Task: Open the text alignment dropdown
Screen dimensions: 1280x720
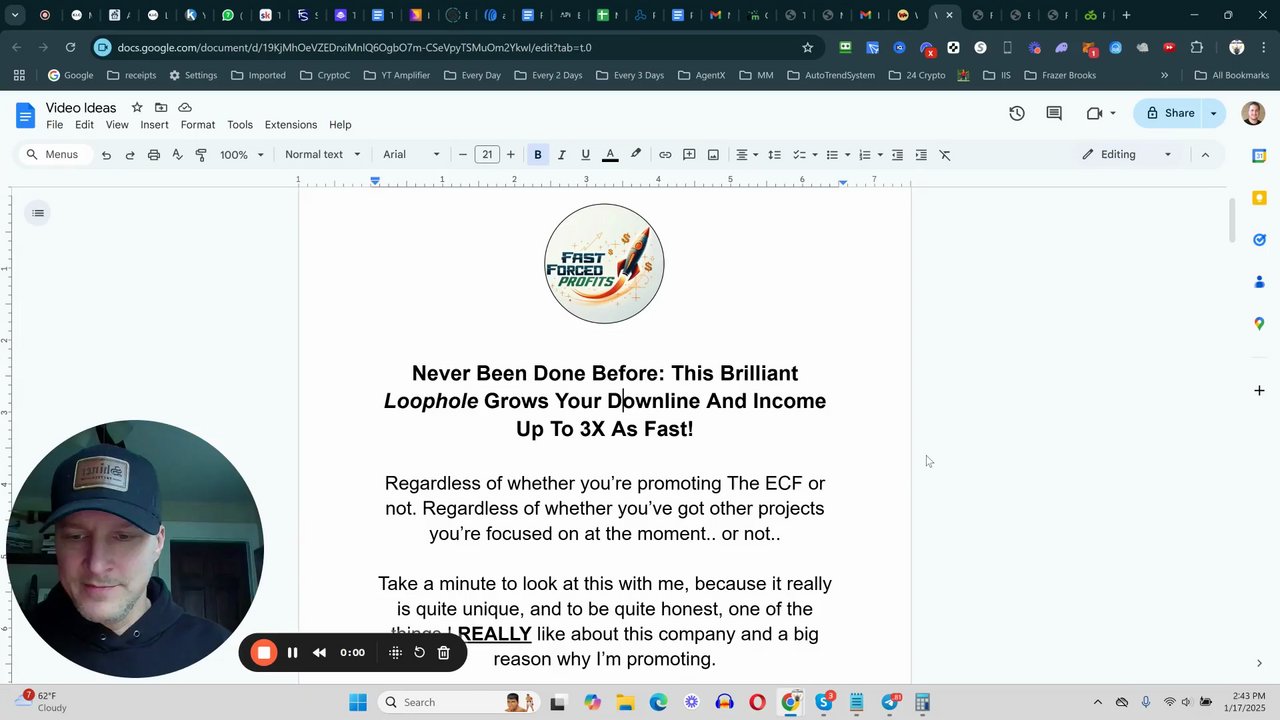Action: (747, 155)
